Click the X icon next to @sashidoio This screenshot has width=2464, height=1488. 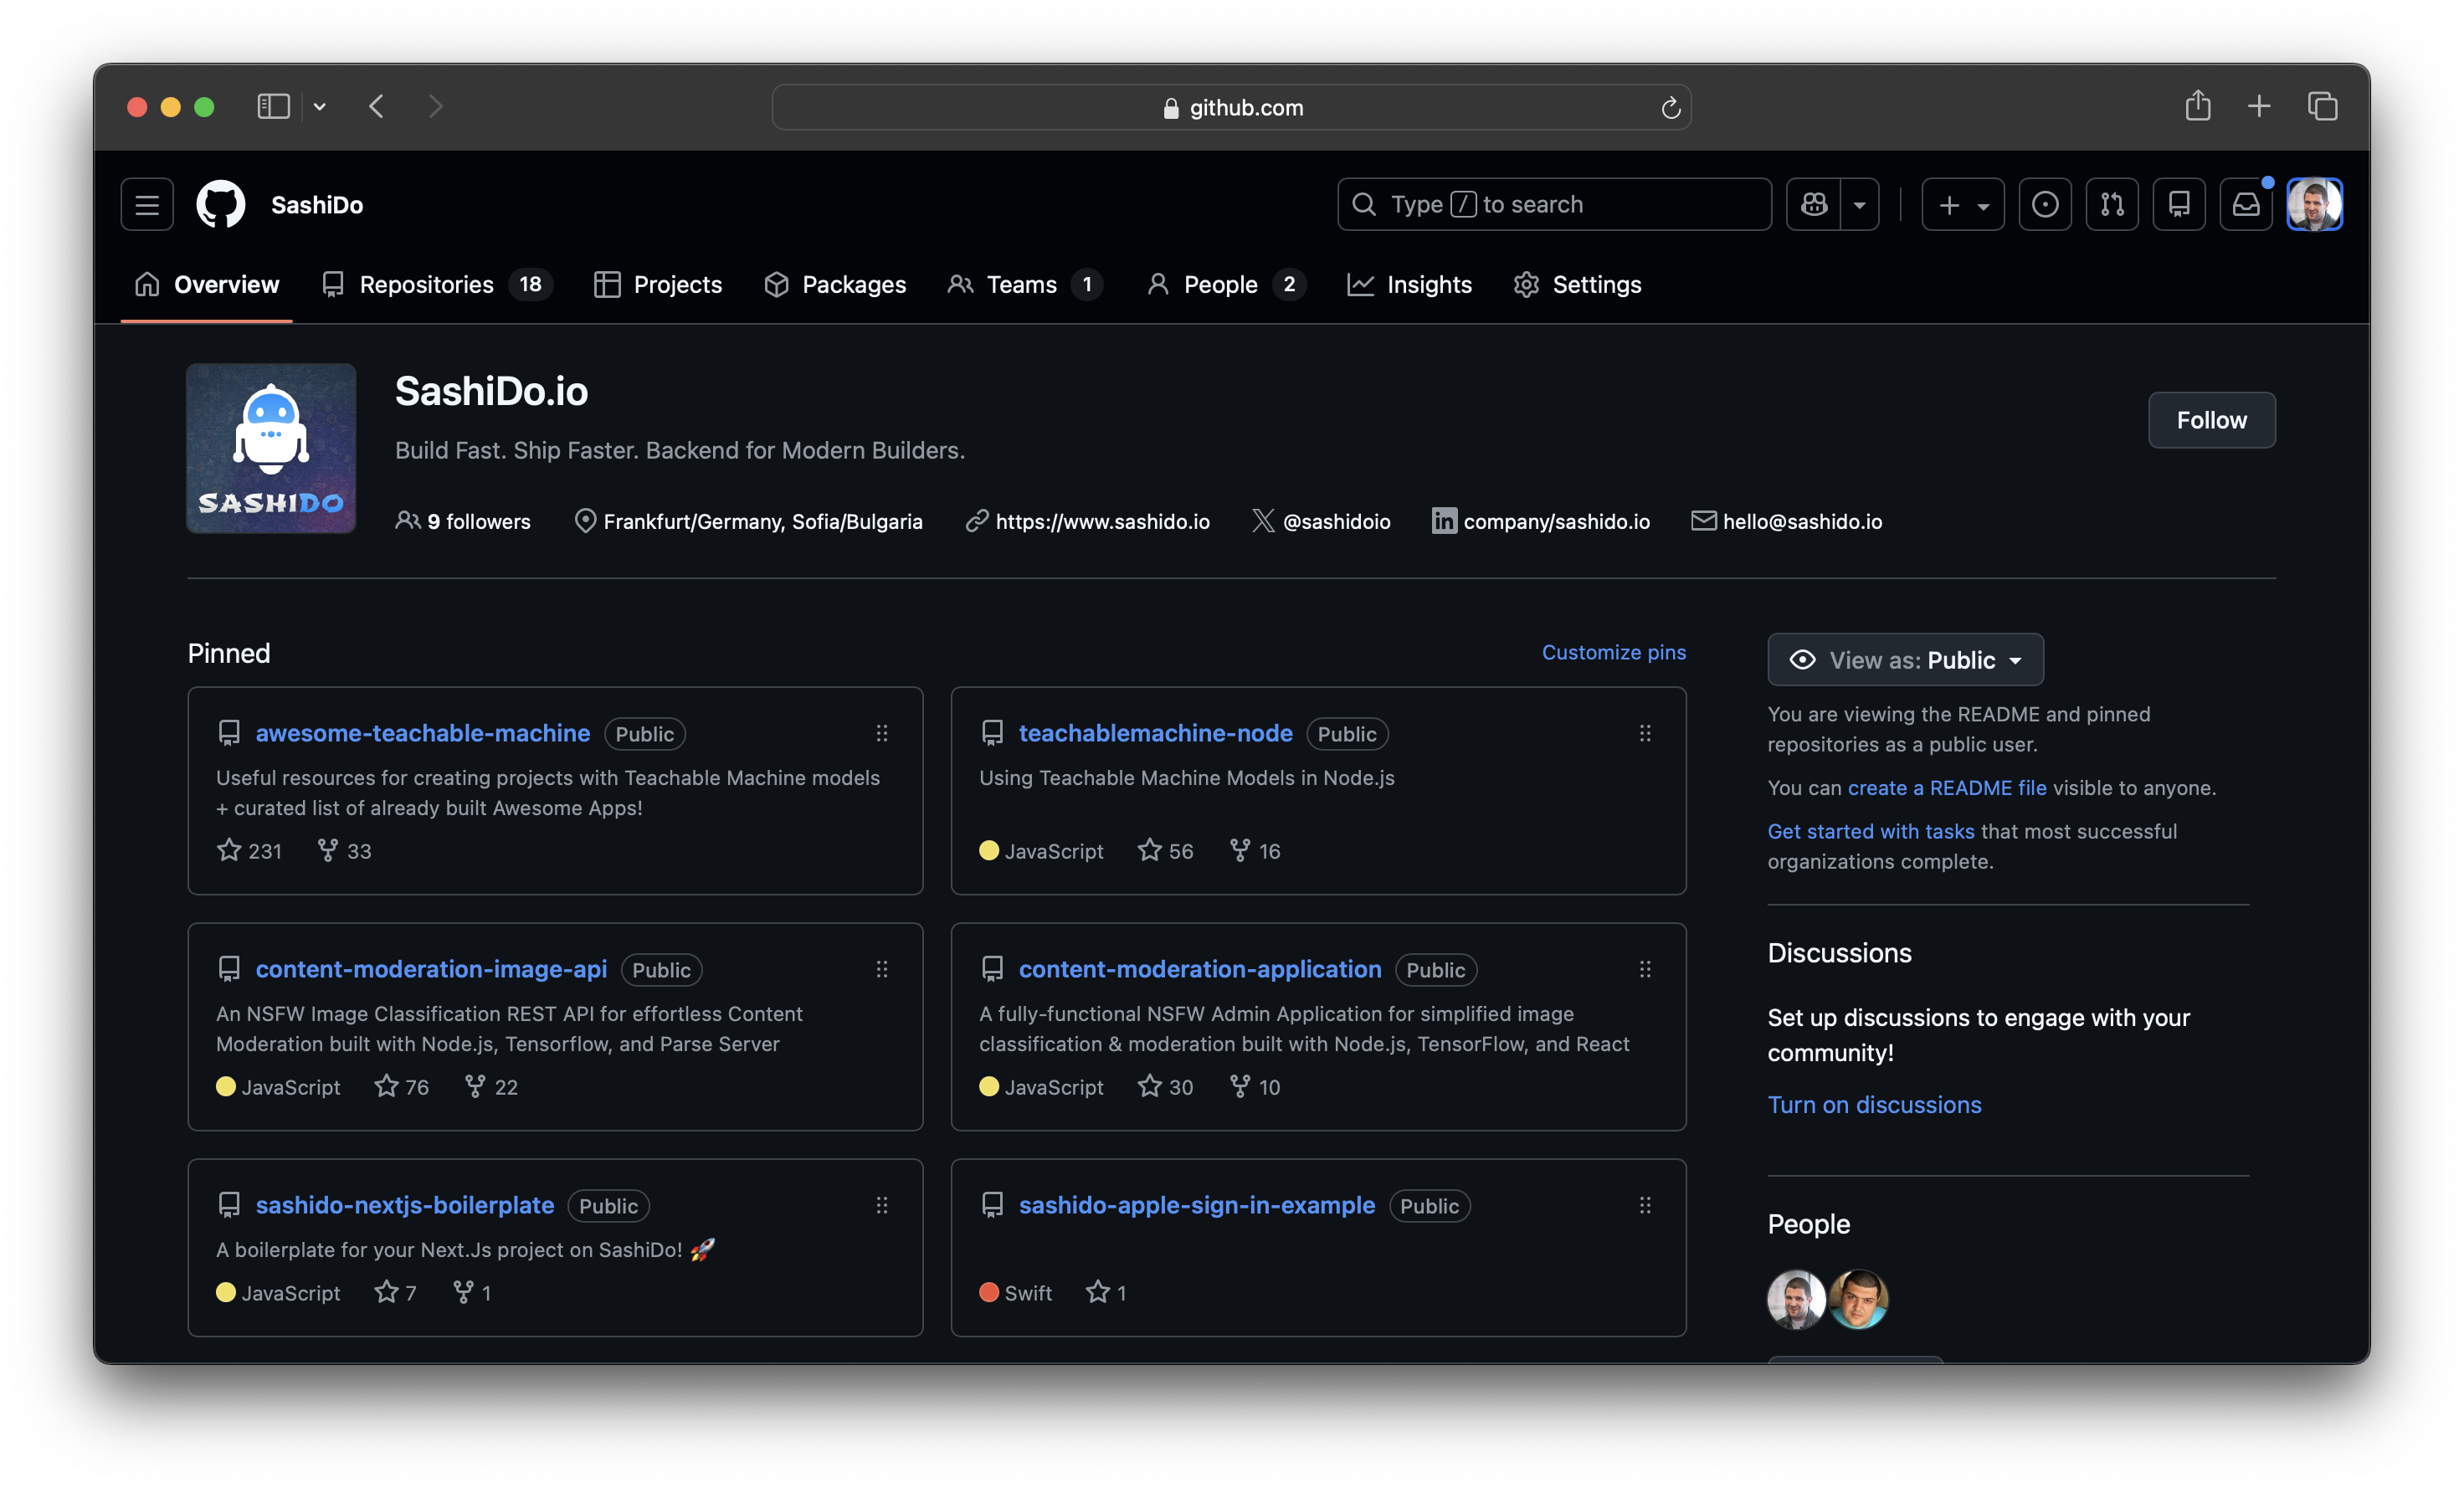1263,521
